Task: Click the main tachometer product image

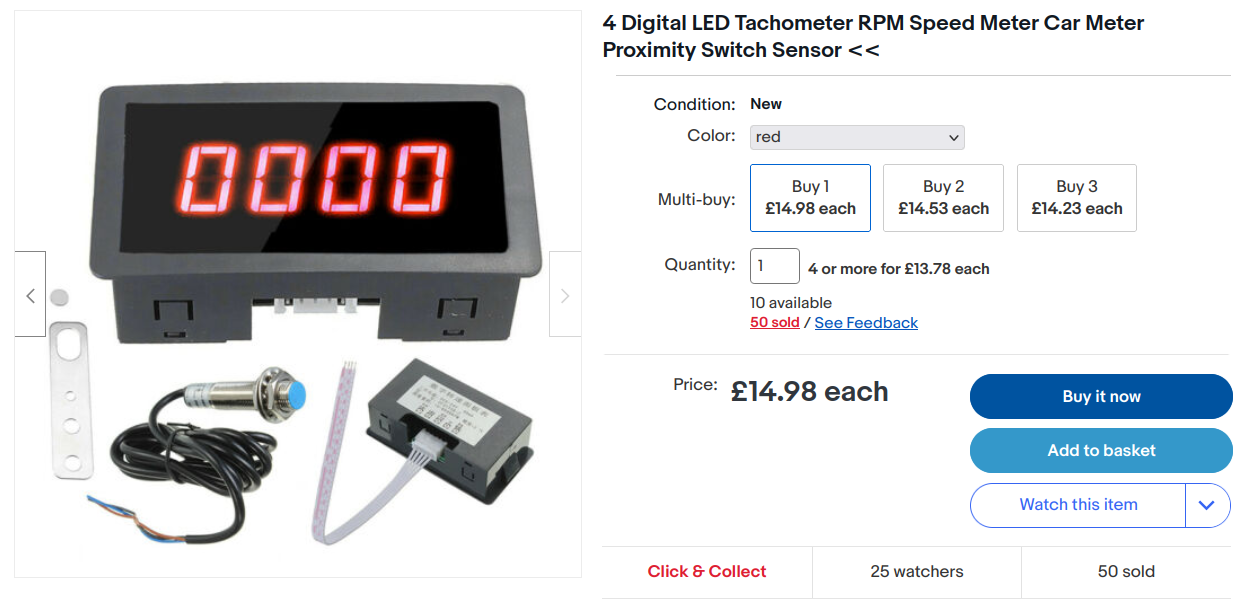Action: [297, 294]
